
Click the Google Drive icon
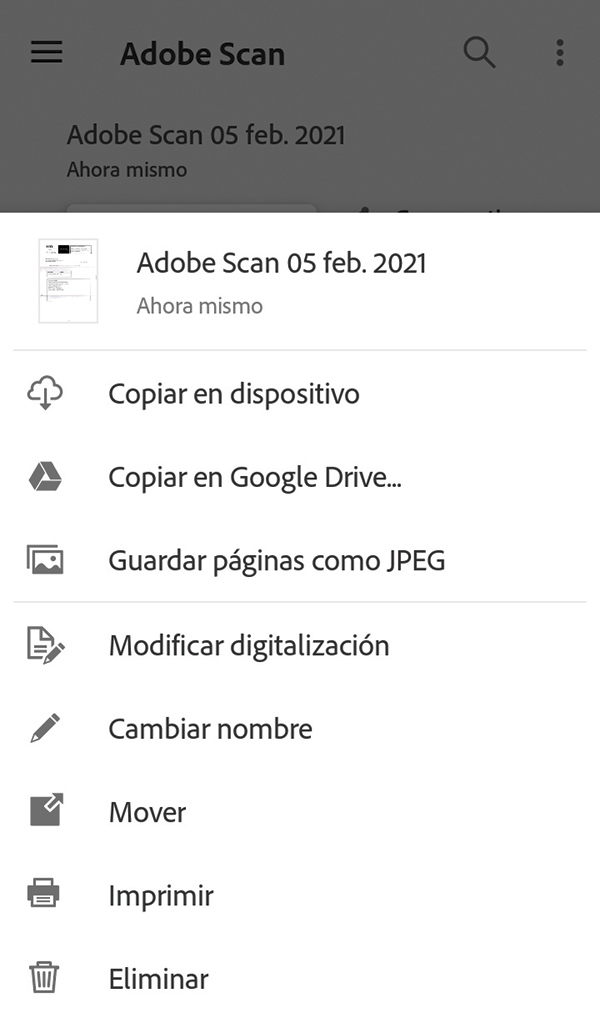pyautogui.click(x=45, y=477)
